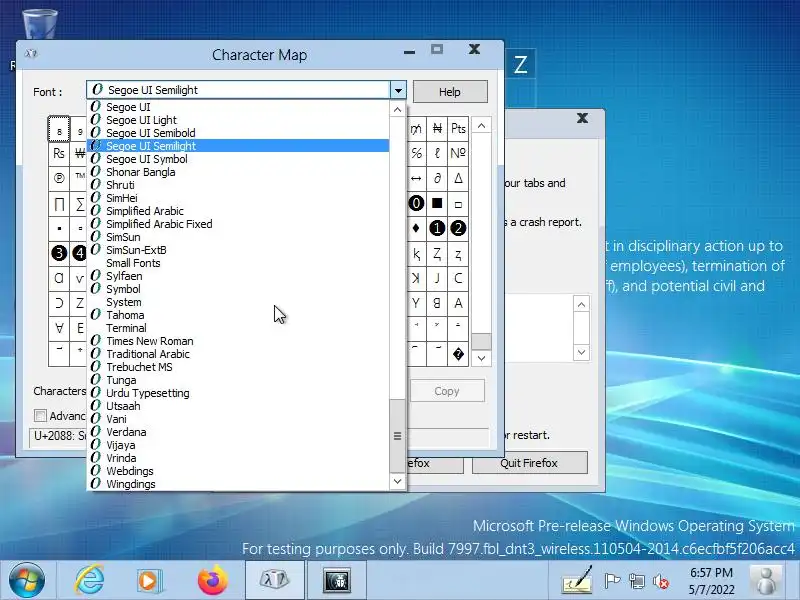Select Times New Roman font
The image size is (800, 600).
[x=238, y=341]
